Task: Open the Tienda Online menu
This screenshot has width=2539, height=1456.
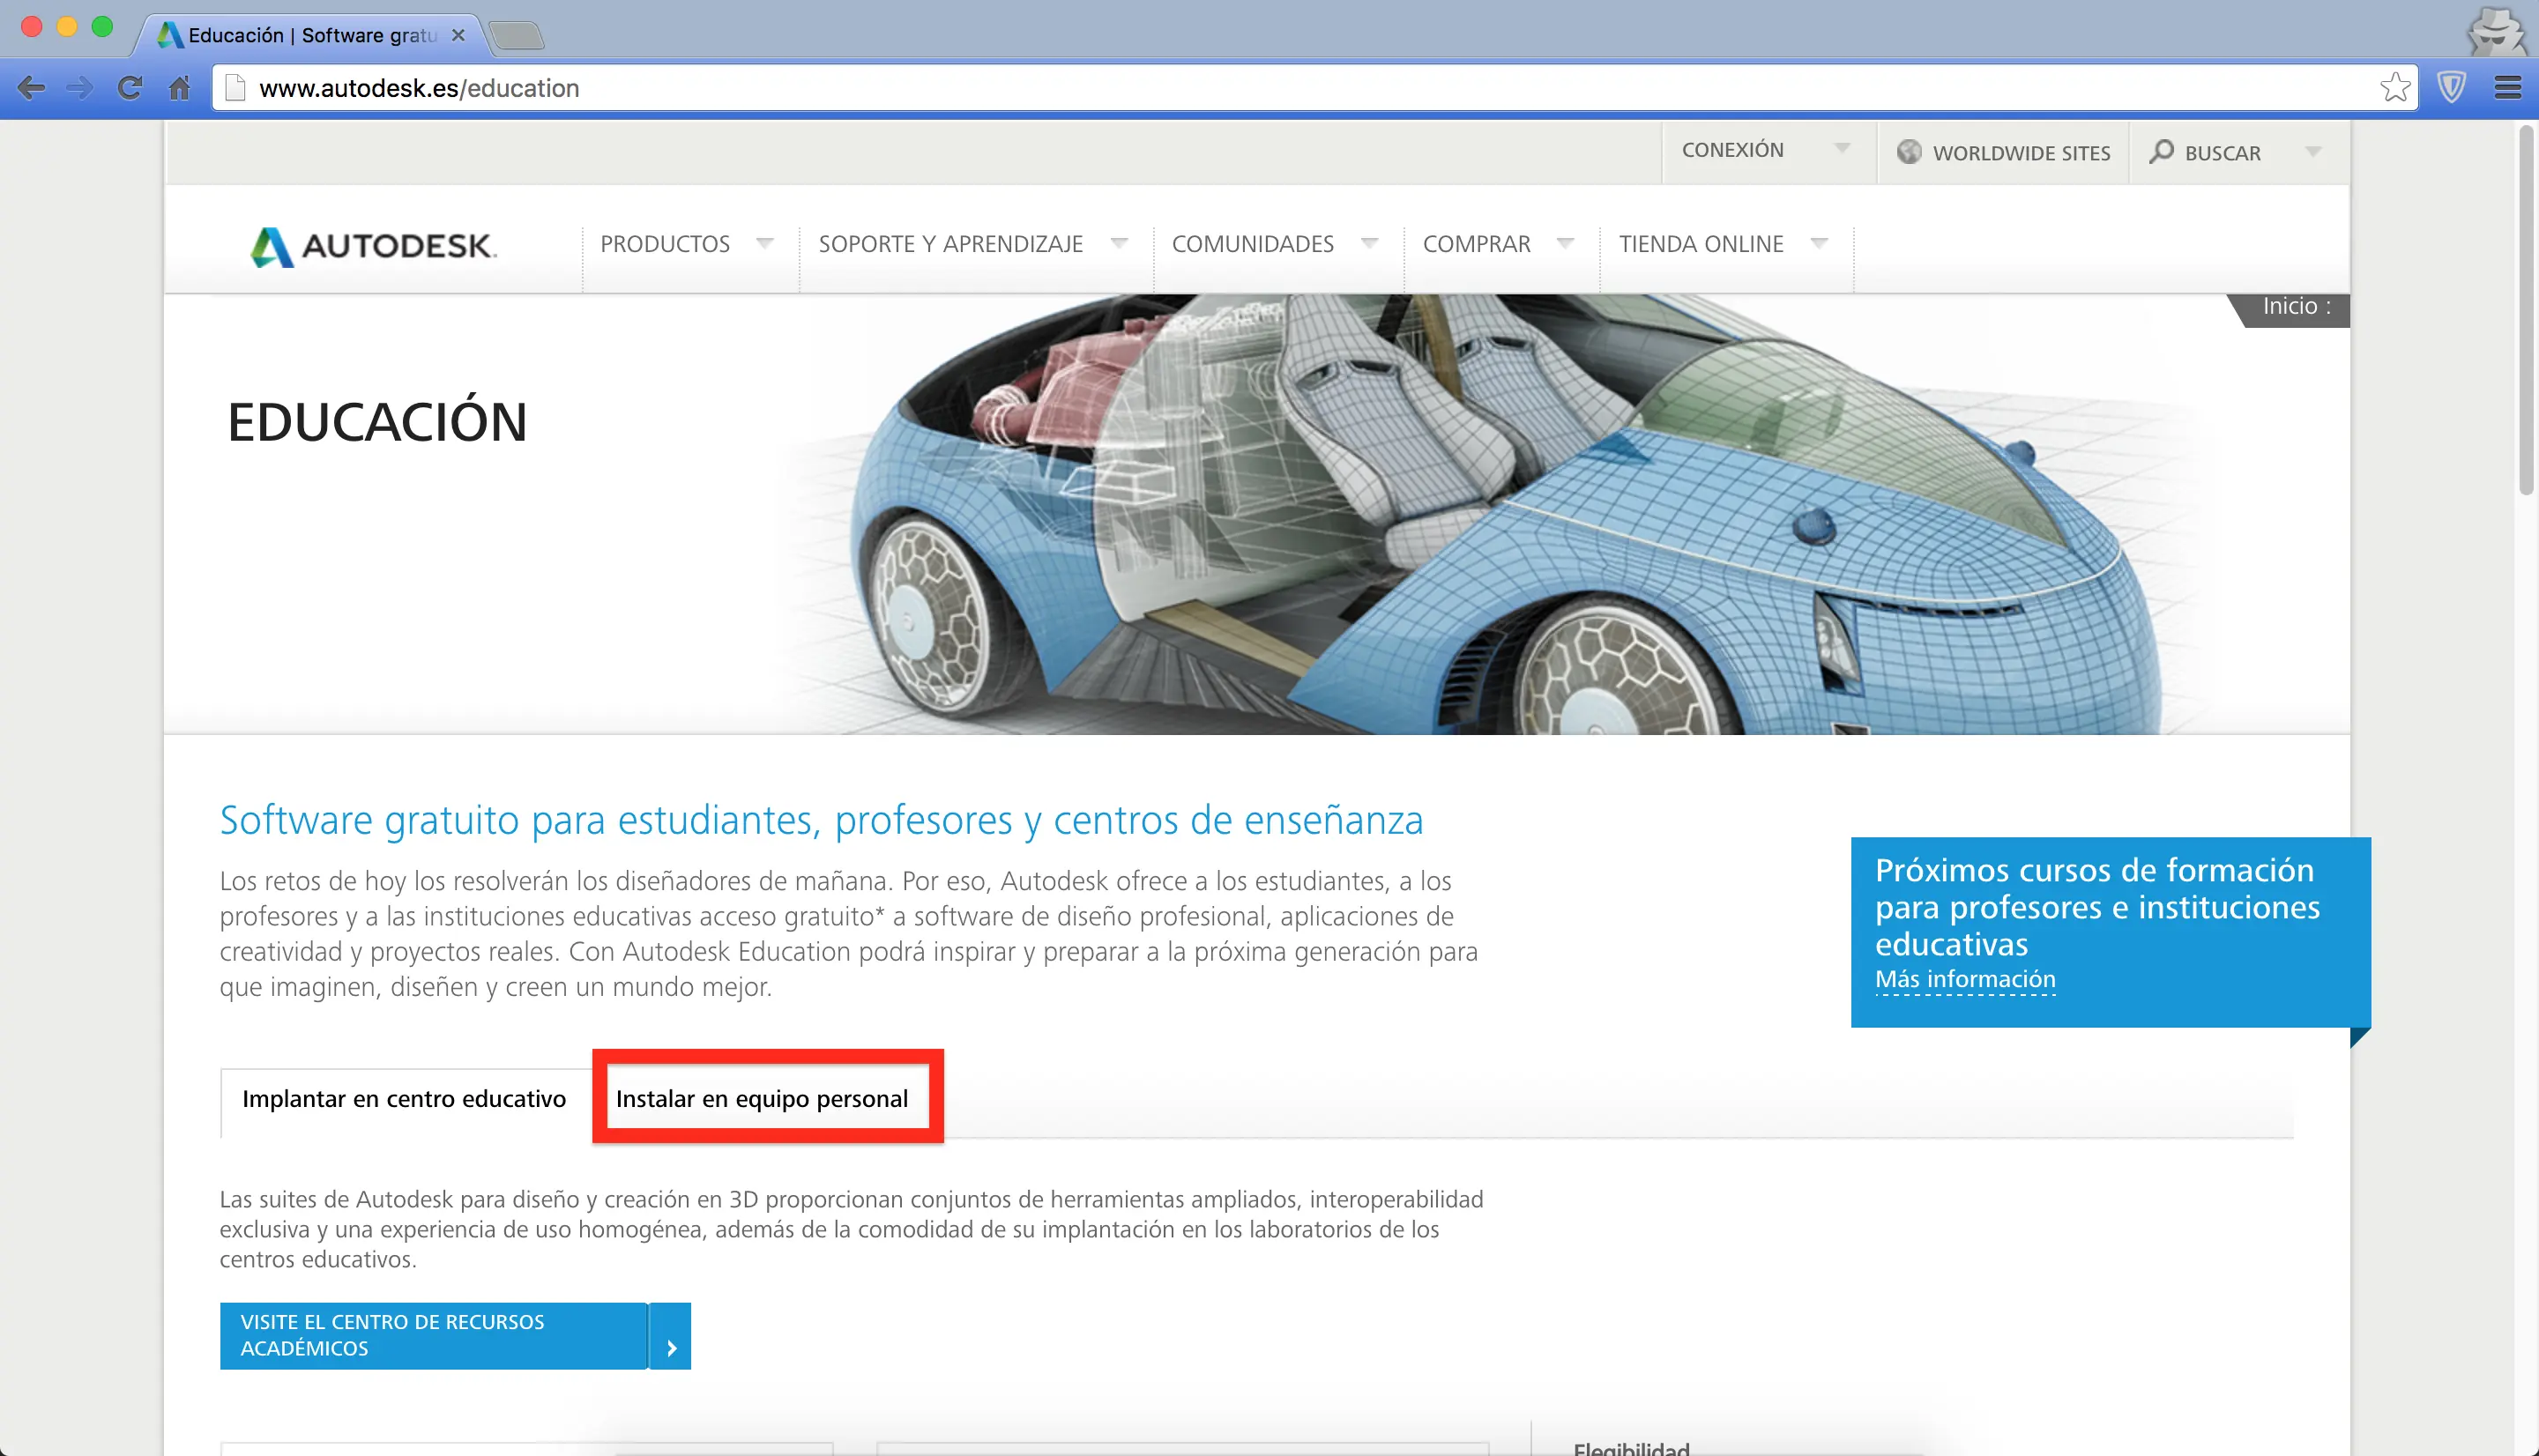Action: (1701, 244)
